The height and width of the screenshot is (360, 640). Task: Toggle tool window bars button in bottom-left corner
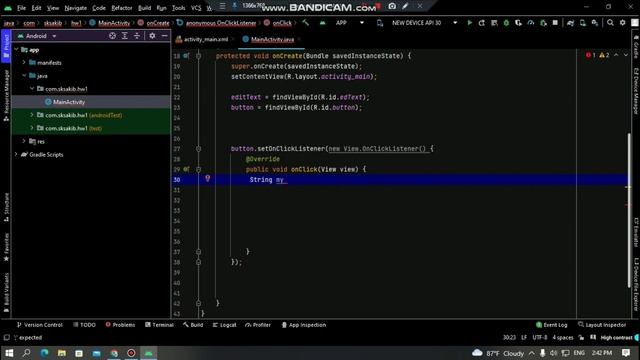point(6,338)
